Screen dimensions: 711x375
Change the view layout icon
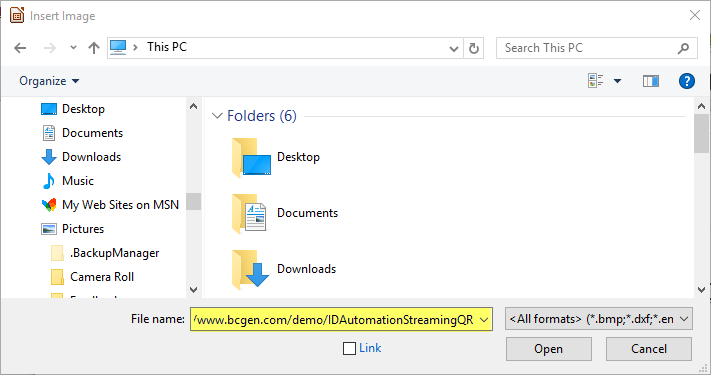point(595,81)
